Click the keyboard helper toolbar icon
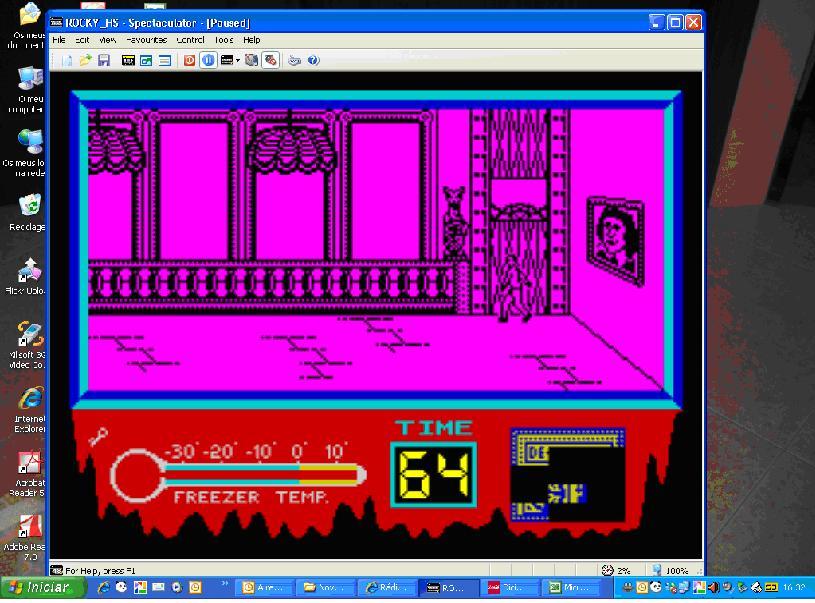The width and height of the screenshot is (815, 603). point(252,60)
